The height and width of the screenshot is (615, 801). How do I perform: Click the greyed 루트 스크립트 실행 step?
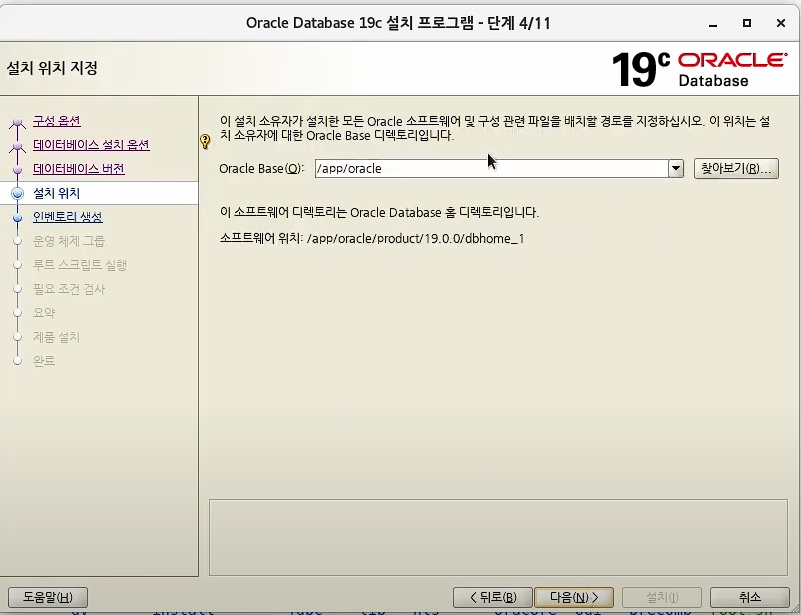pos(80,265)
